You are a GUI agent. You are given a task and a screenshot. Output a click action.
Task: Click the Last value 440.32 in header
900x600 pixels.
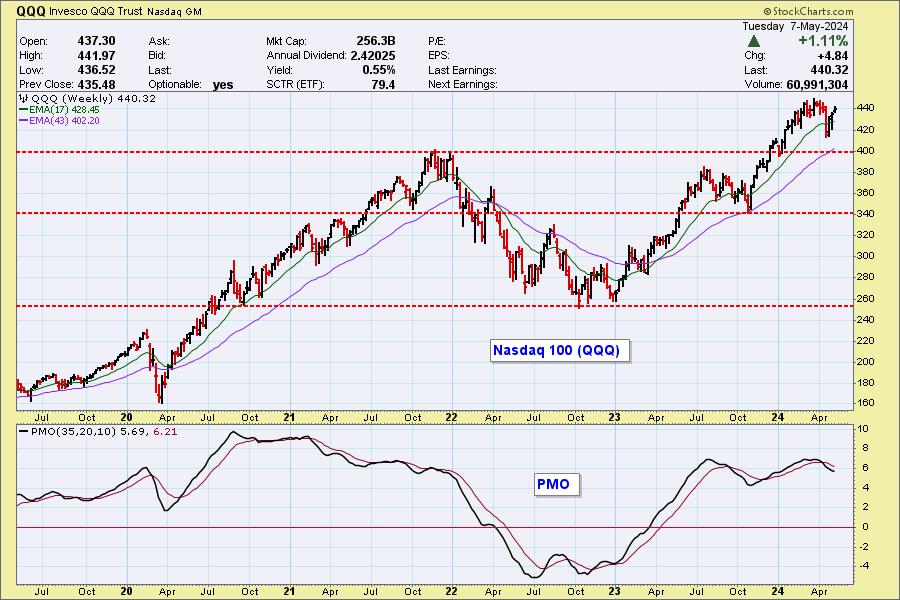point(829,70)
